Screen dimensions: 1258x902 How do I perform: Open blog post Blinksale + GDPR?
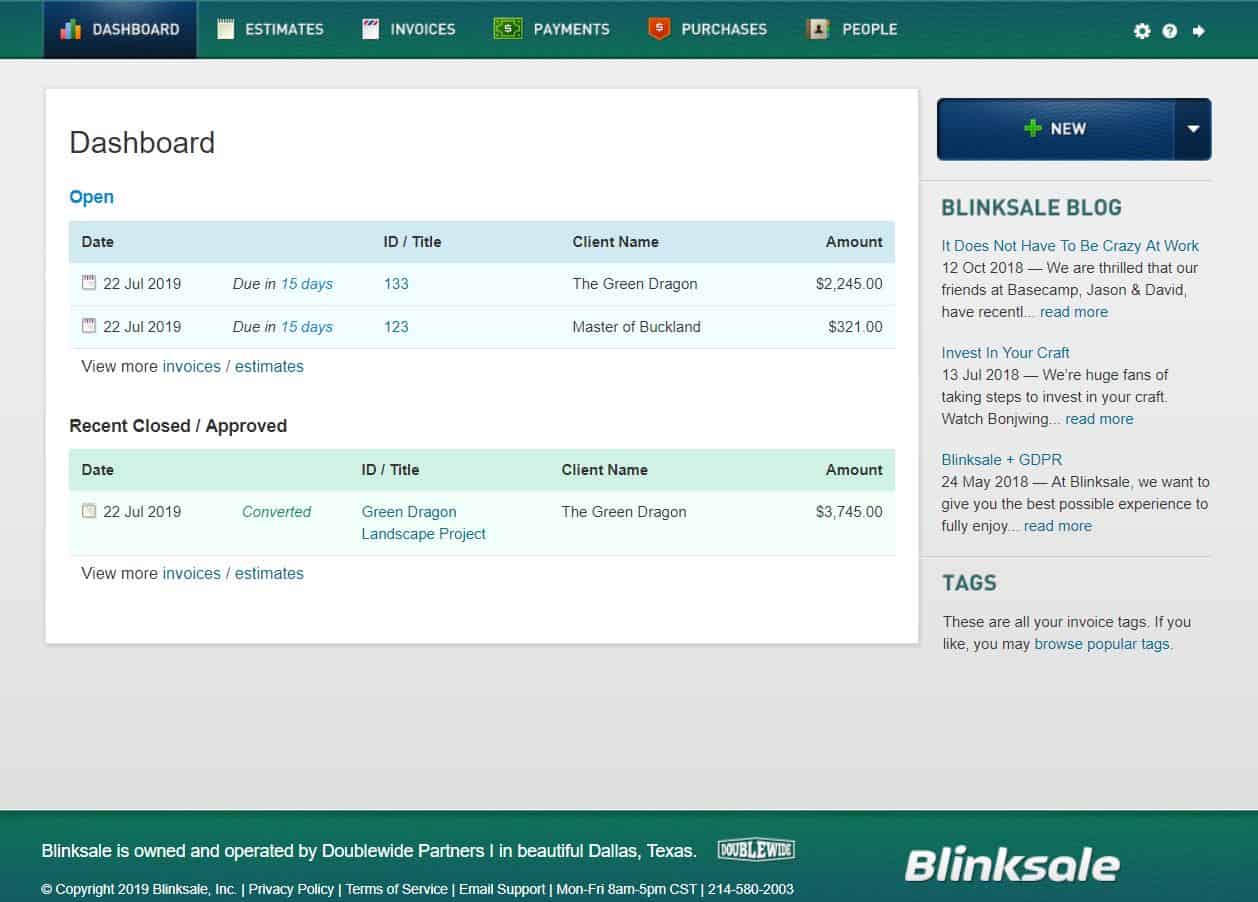click(1002, 460)
